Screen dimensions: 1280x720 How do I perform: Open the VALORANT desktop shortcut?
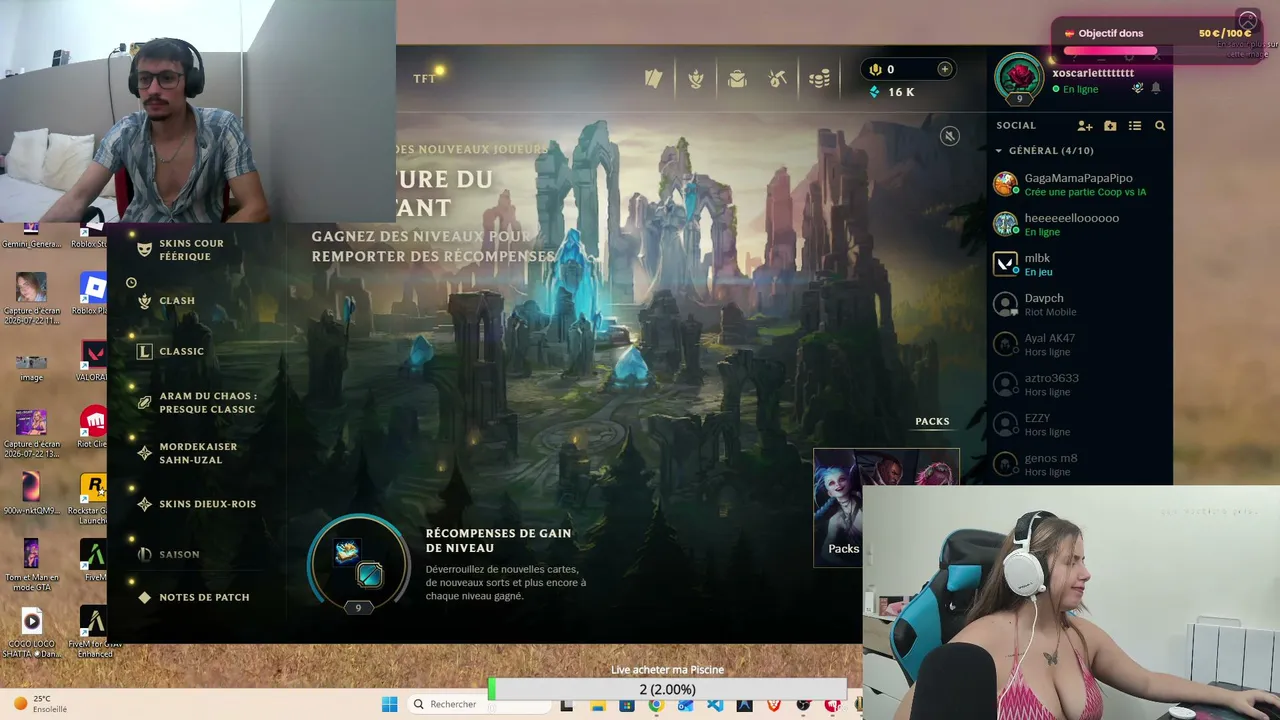[x=93, y=361]
